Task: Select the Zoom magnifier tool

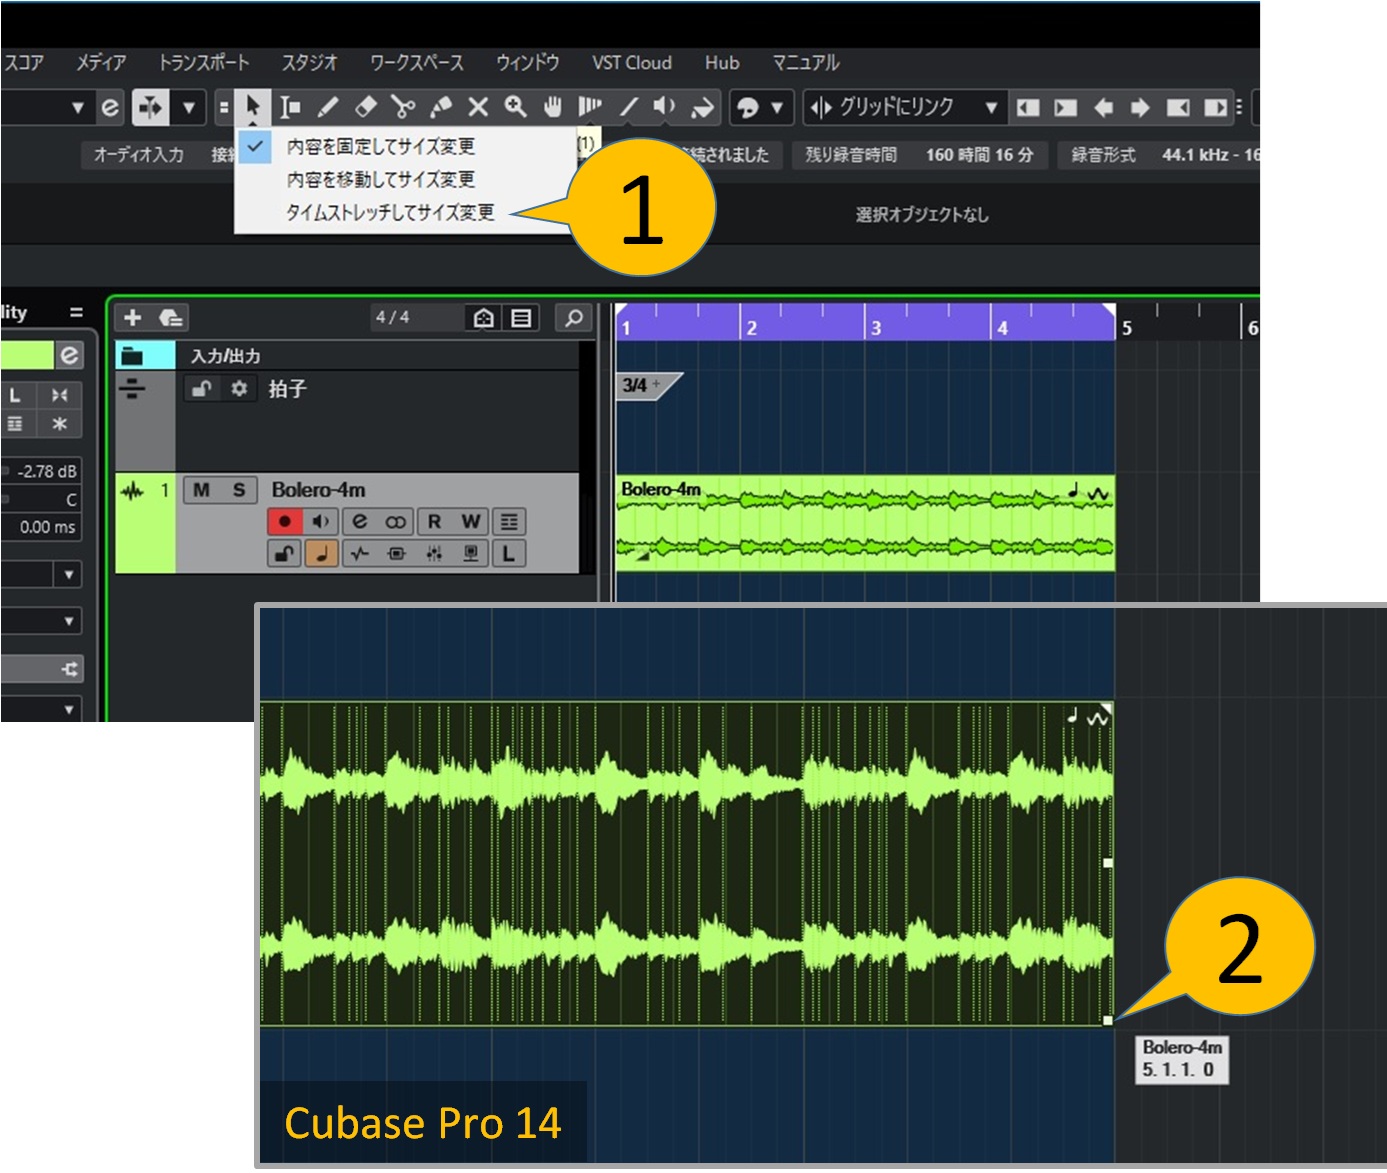Action: tap(516, 107)
